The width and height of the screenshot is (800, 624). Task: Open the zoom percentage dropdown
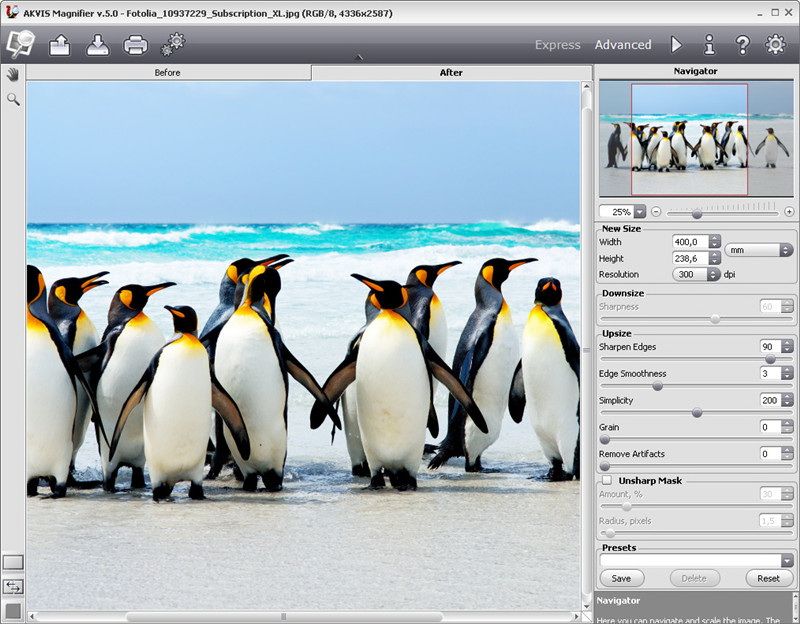tap(639, 212)
